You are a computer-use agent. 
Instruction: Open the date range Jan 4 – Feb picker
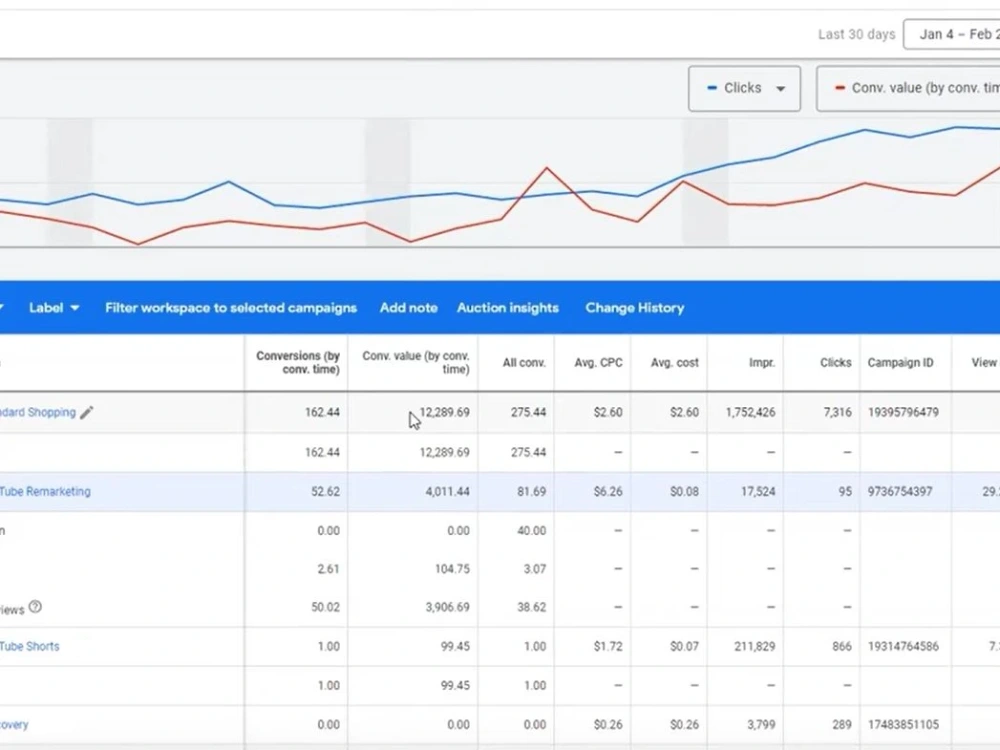coord(952,34)
